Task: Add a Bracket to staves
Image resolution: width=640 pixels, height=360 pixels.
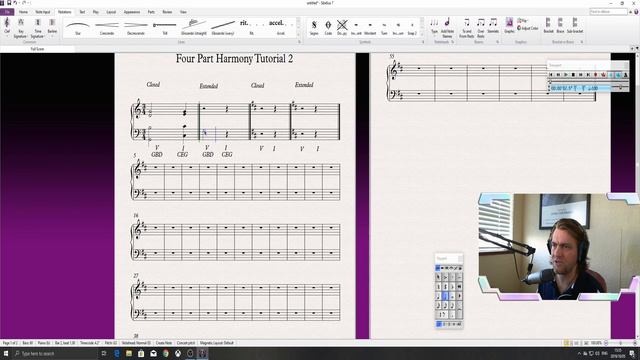Action: (548, 26)
